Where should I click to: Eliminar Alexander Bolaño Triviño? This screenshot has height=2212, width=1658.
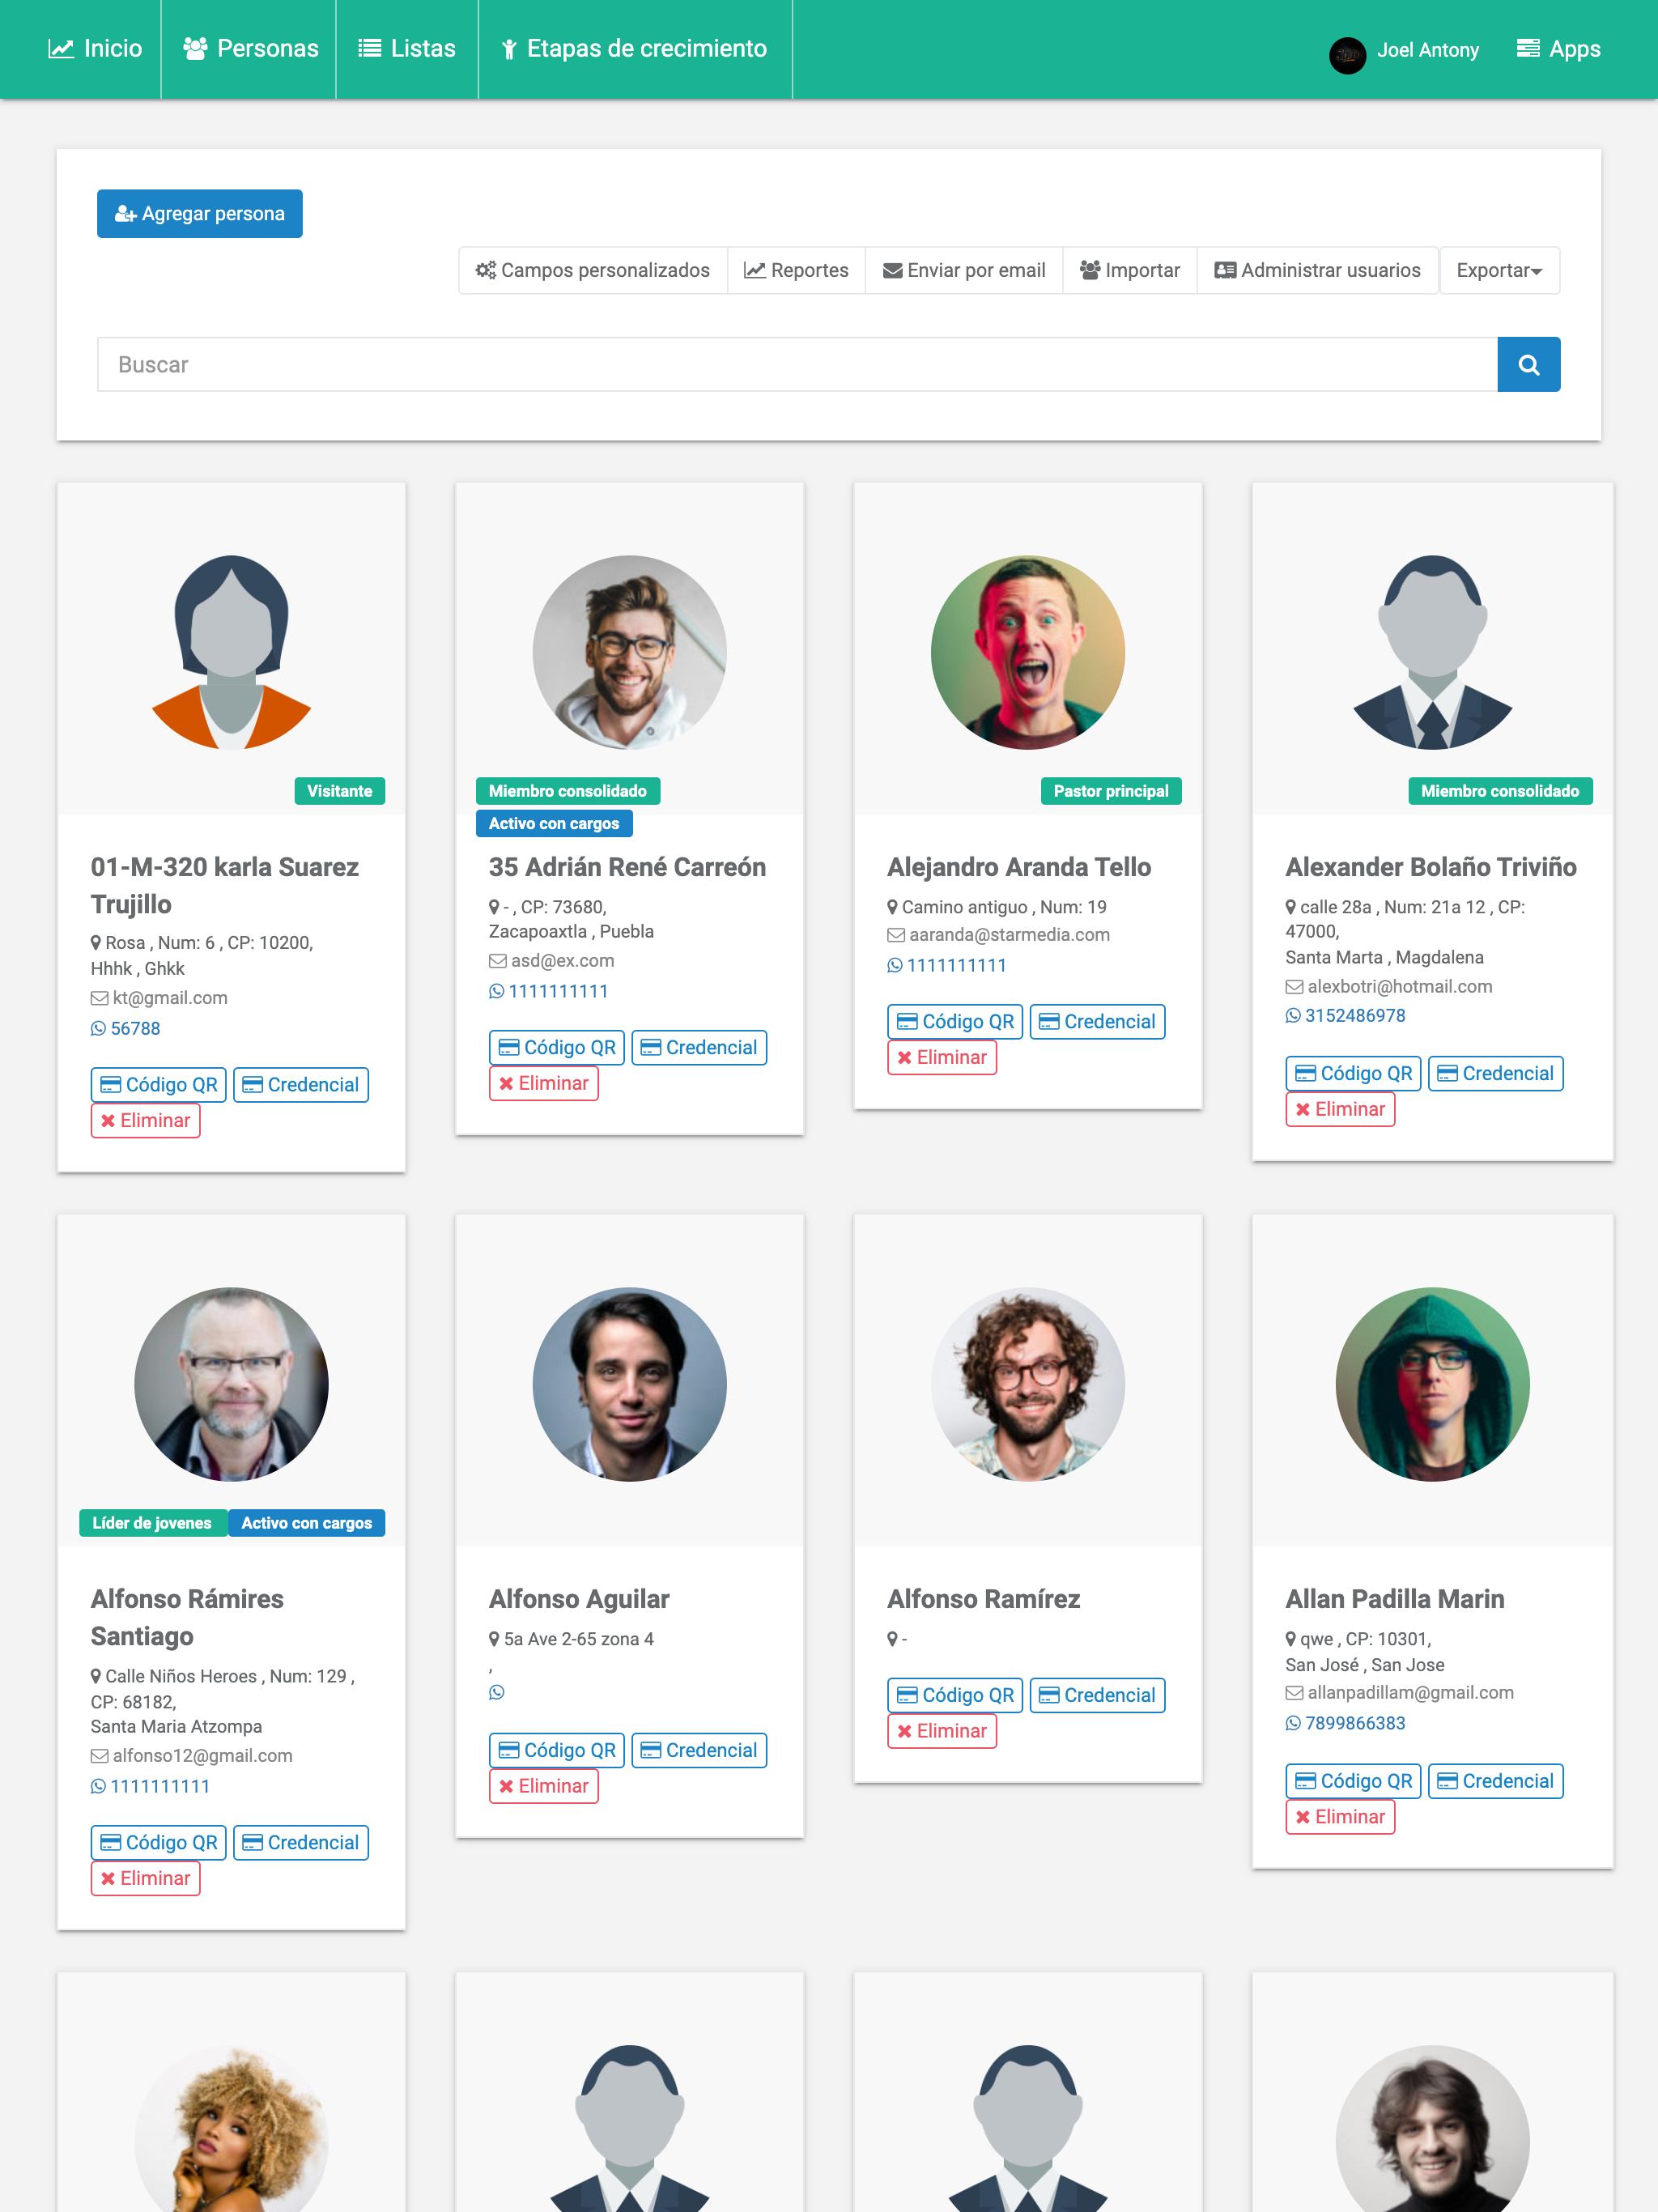(1340, 1109)
